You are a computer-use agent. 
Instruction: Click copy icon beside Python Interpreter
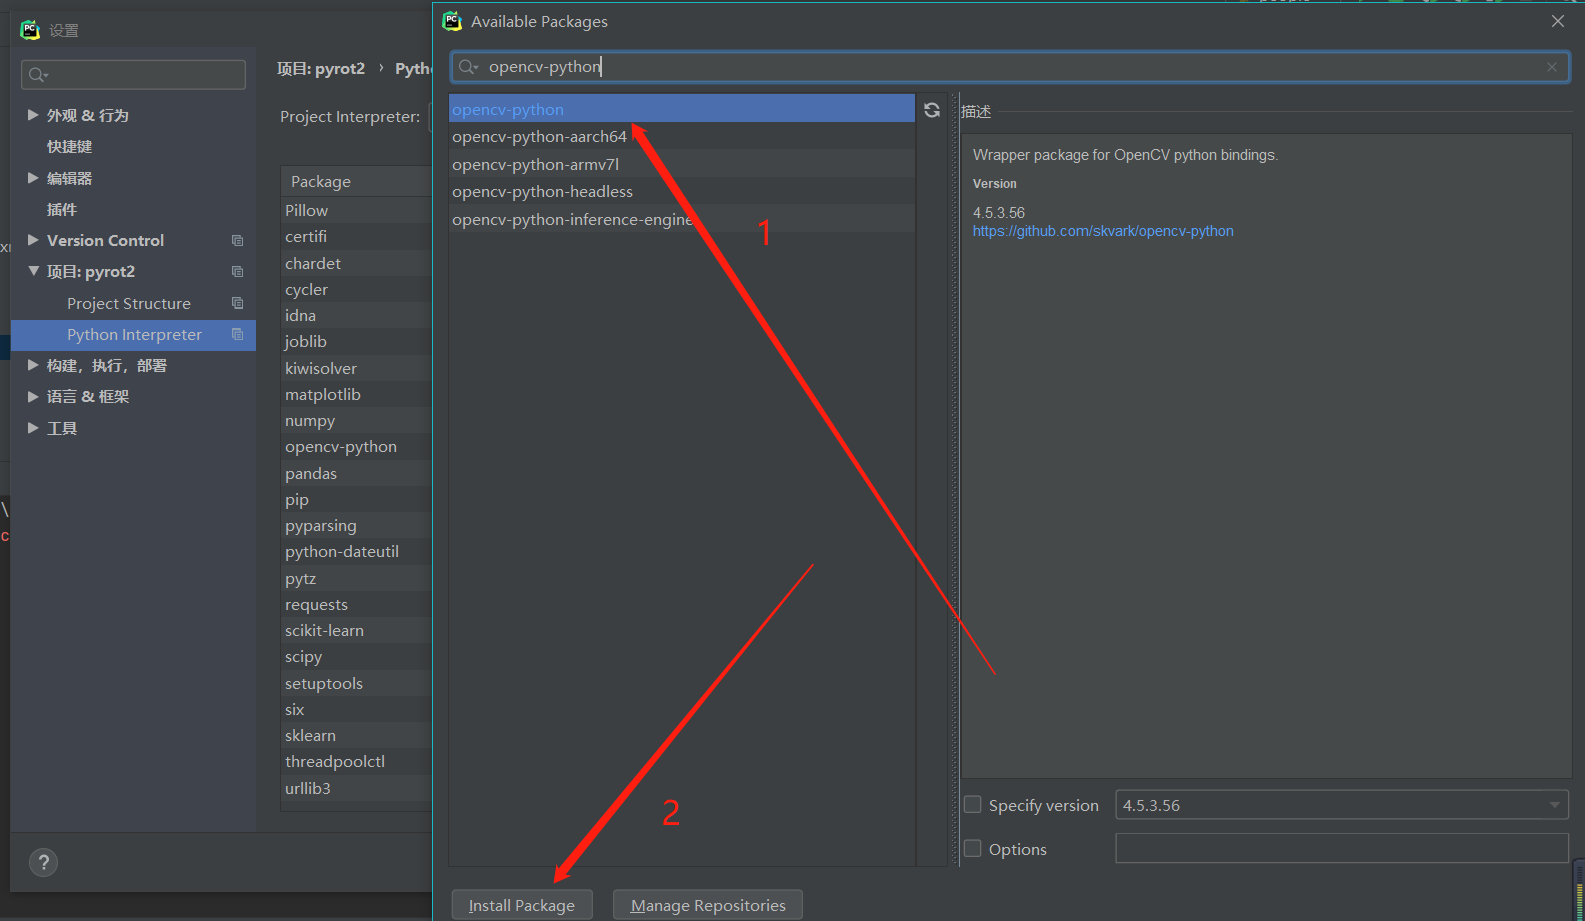(237, 334)
